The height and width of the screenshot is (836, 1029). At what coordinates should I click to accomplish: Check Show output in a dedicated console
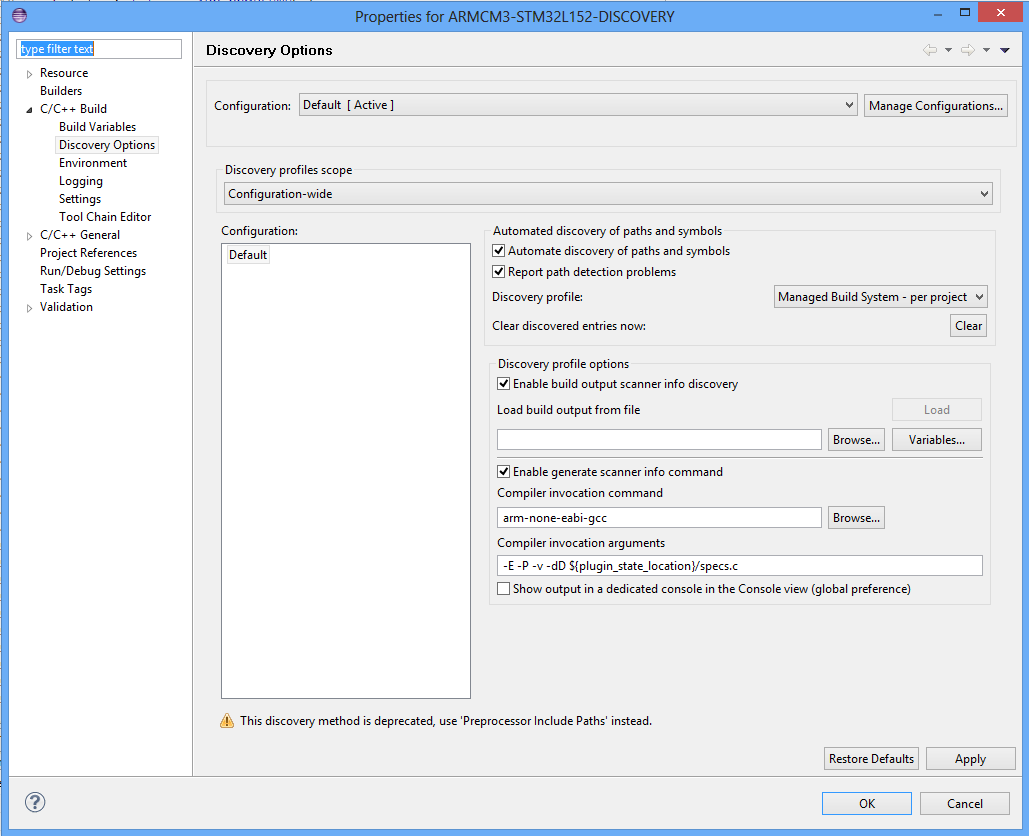[504, 589]
